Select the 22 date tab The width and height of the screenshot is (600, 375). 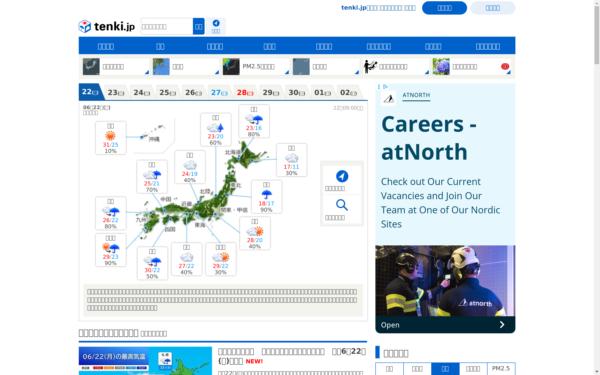[x=90, y=92]
